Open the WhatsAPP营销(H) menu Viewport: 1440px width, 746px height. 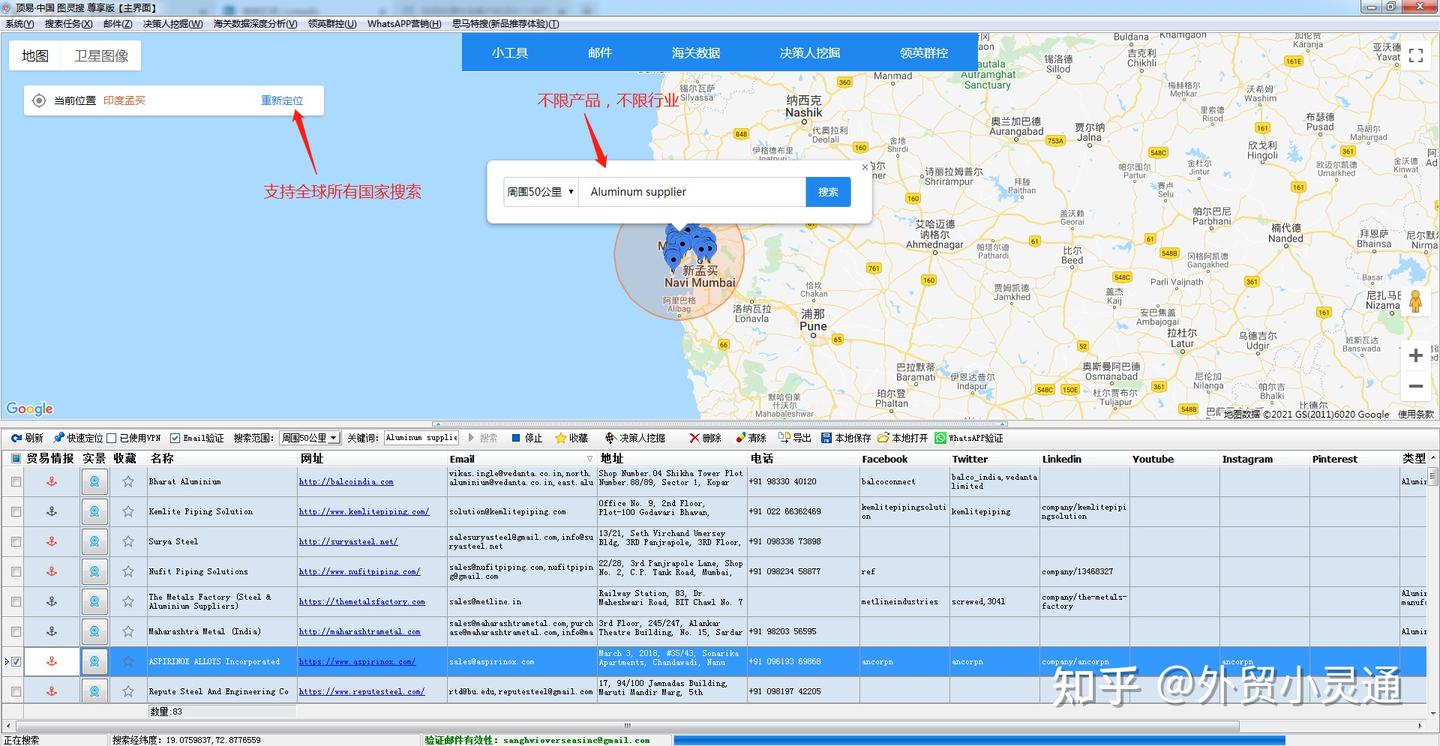click(x=404, y=24)
